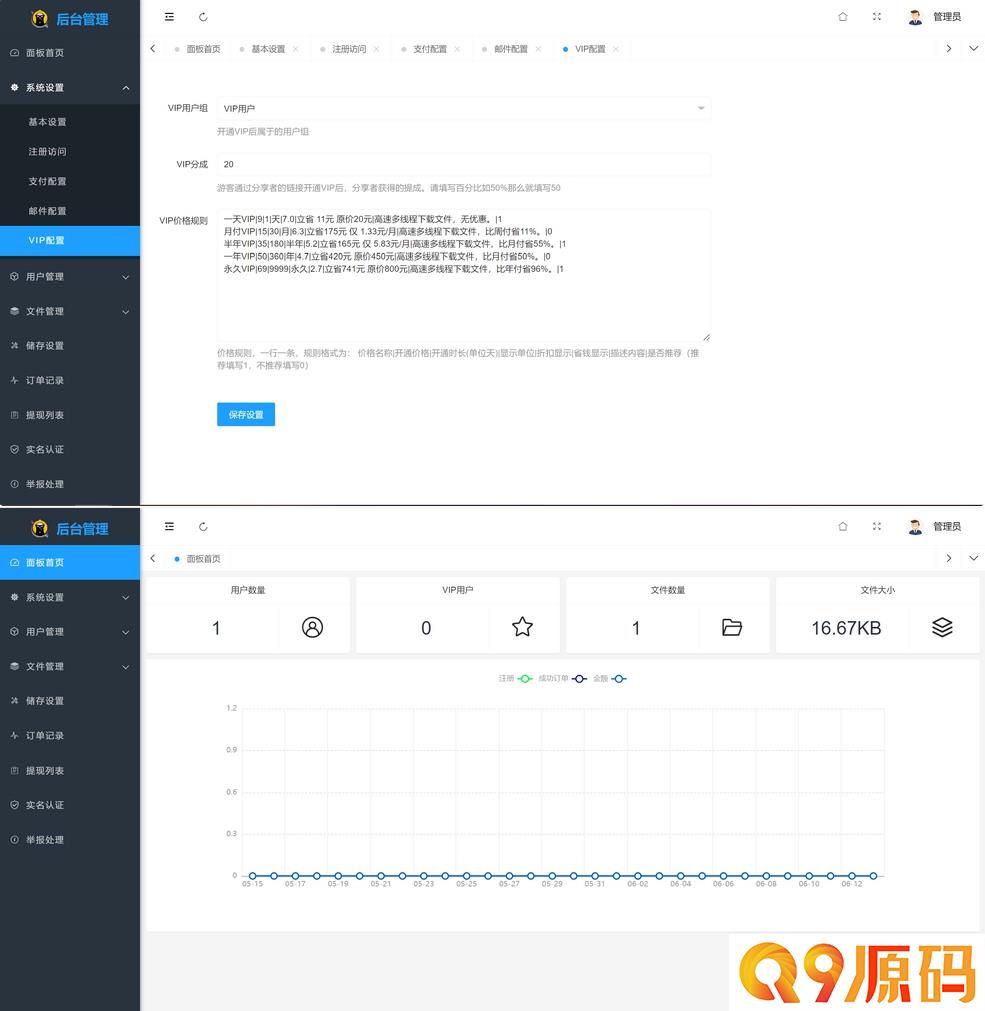Click sidebar toggle icon on dashboard screen header

click(169, 527)
